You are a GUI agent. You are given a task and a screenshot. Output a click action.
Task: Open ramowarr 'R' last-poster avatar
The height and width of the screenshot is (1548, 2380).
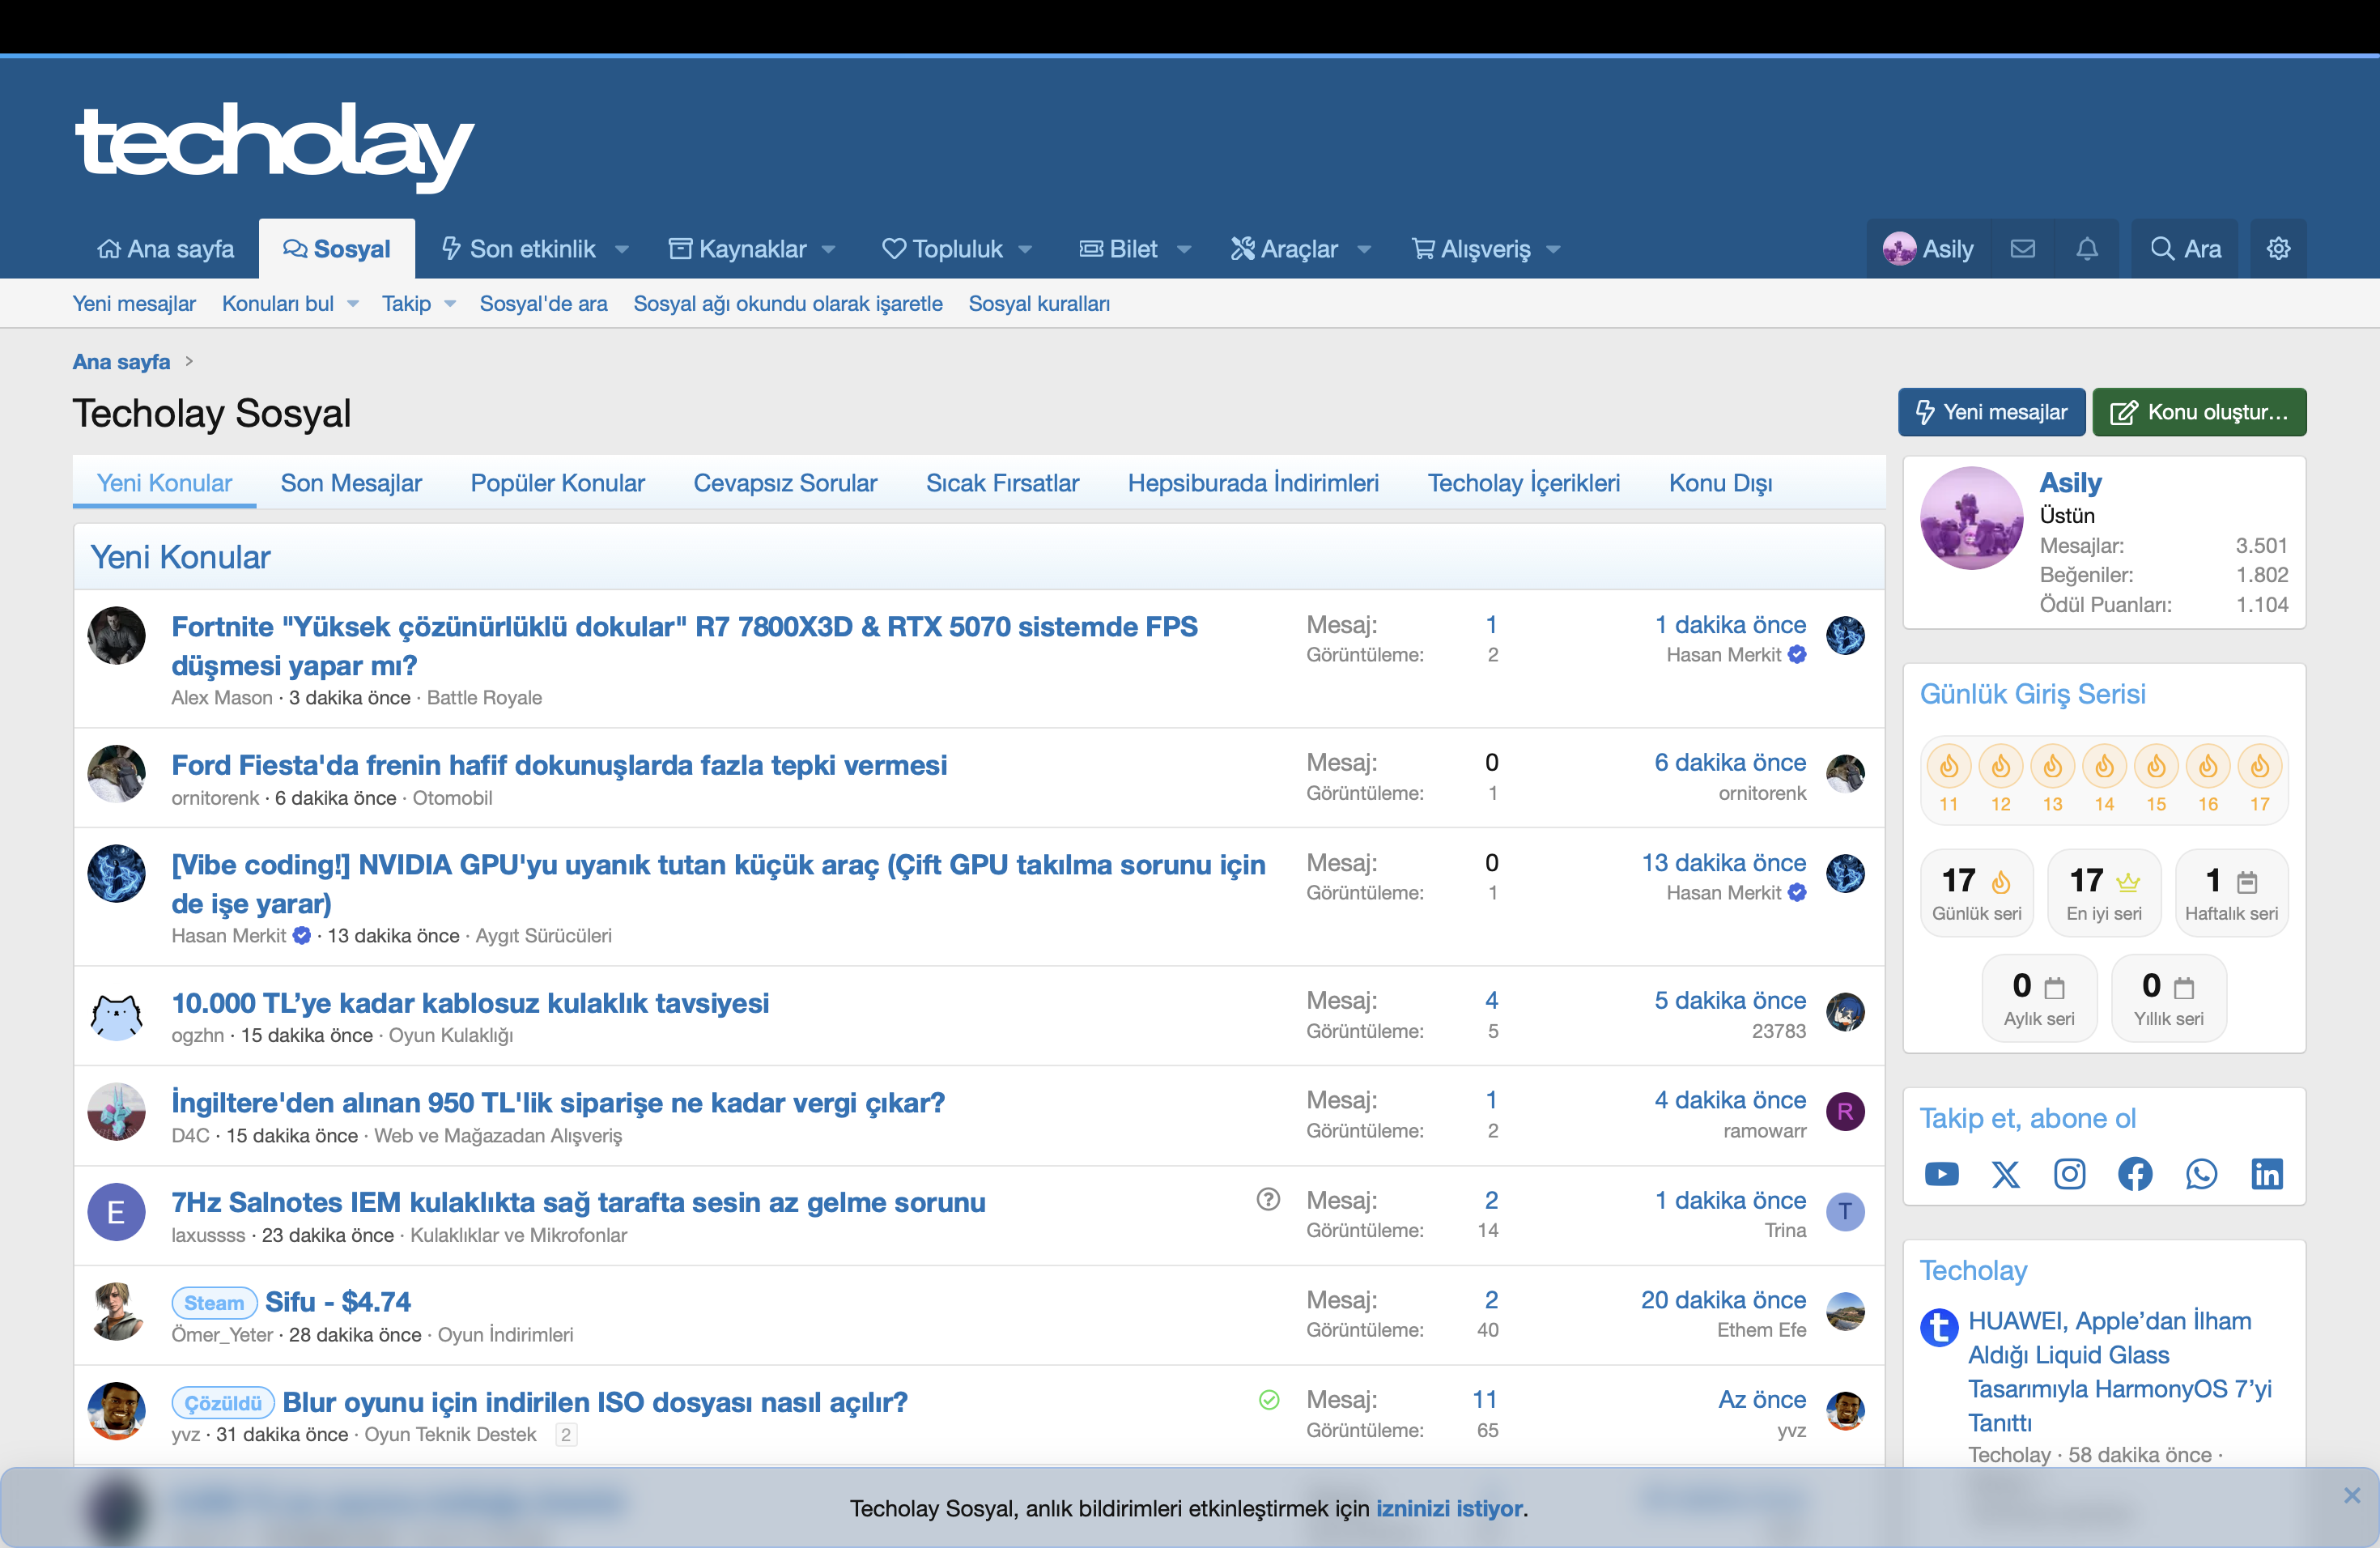tap(1845, 1112)
